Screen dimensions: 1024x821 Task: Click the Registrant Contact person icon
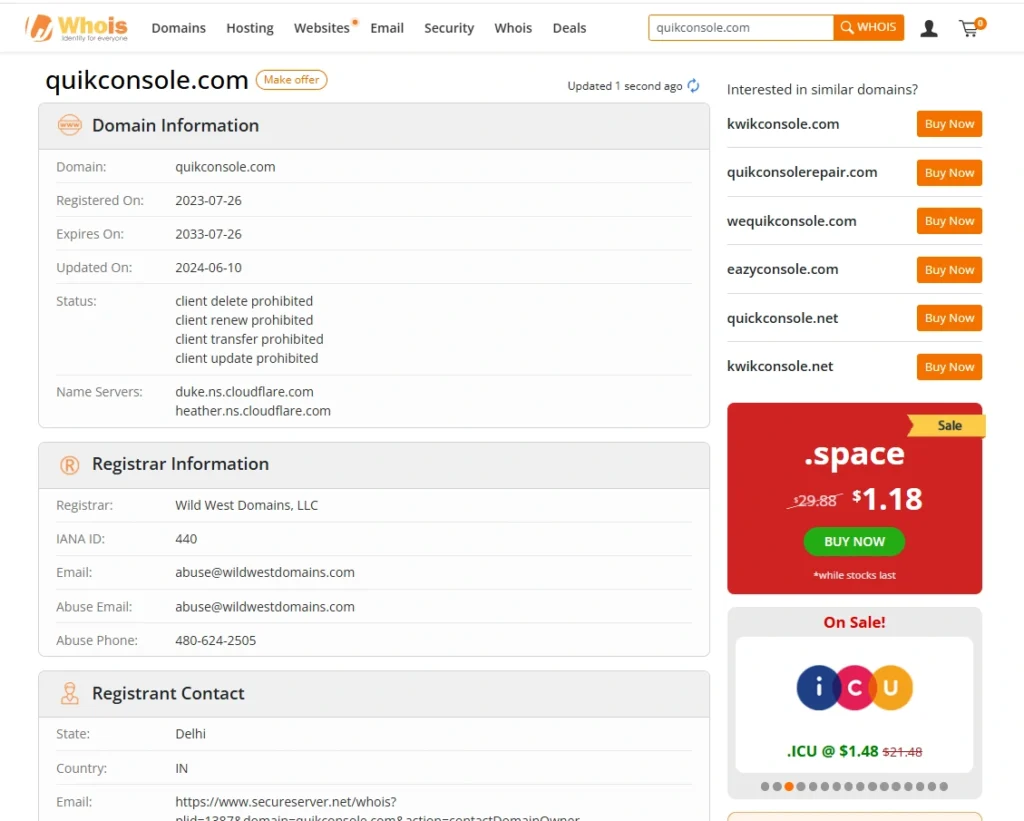(x=70, y=693)
